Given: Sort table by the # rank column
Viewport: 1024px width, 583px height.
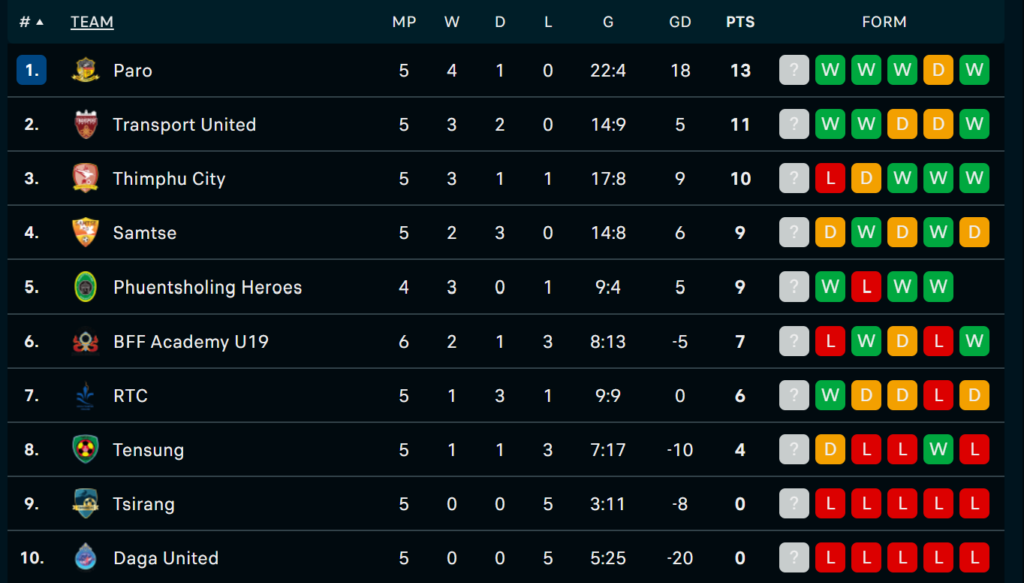Looking at the screenshot, I should (31, 22).
